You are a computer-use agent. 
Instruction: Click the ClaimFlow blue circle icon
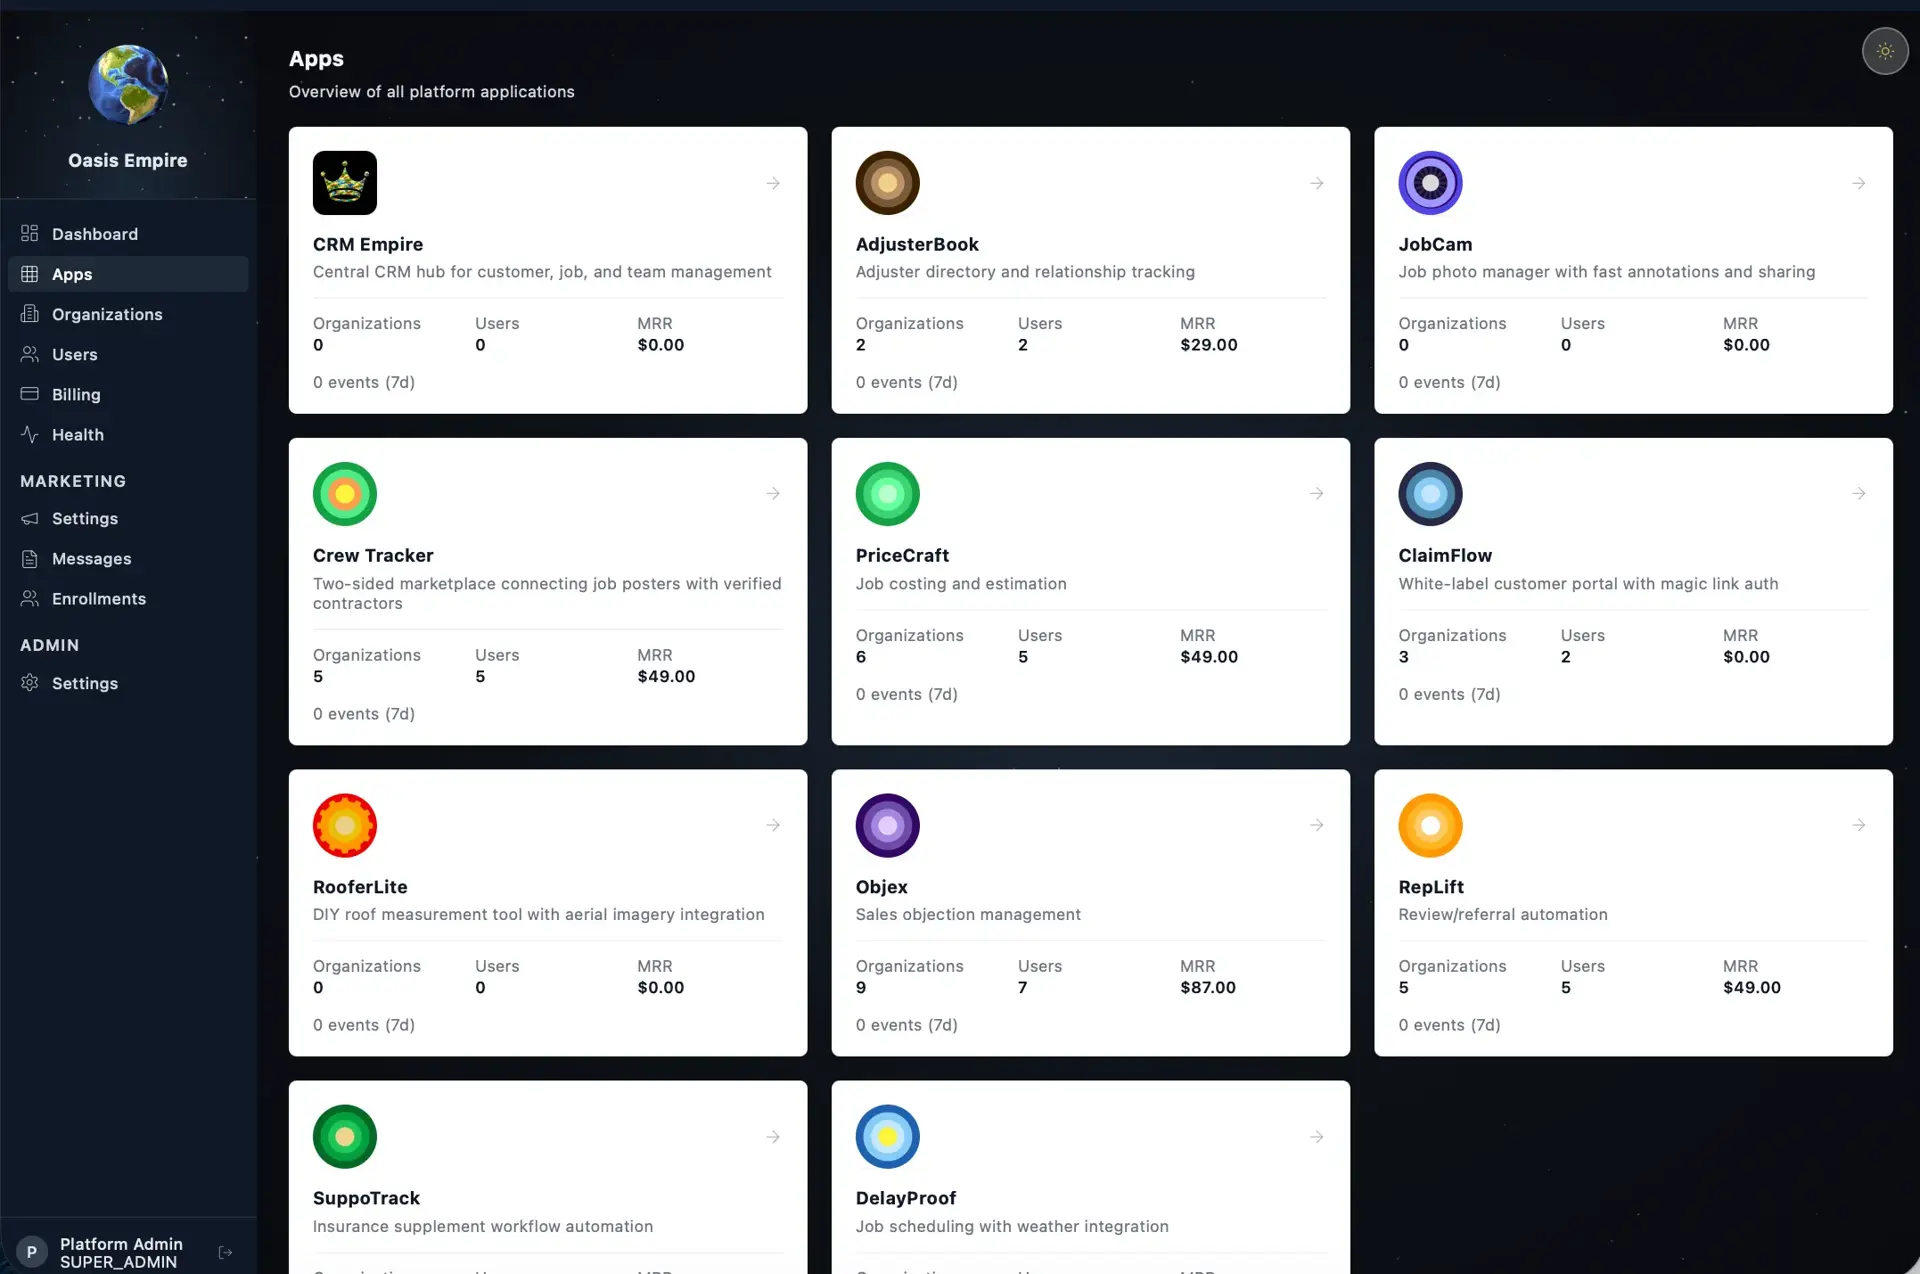click(x=1430, y=494)
